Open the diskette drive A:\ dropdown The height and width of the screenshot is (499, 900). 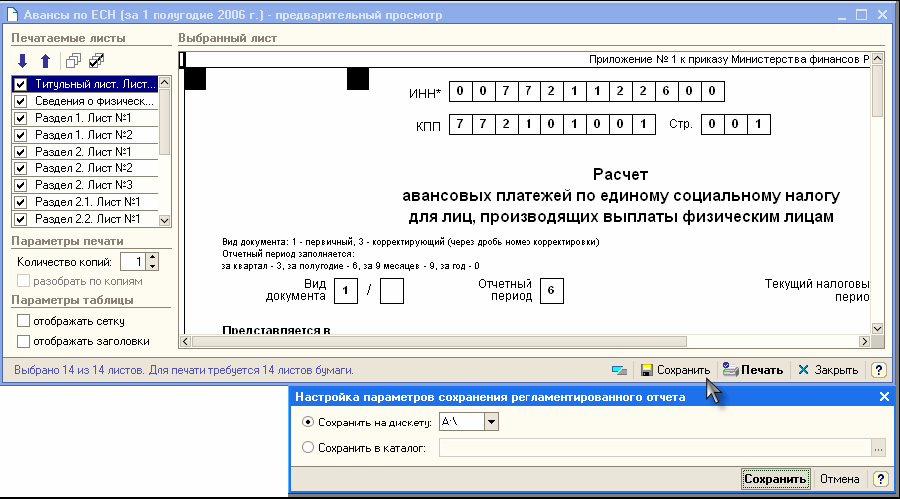click(x=490, y=422)
